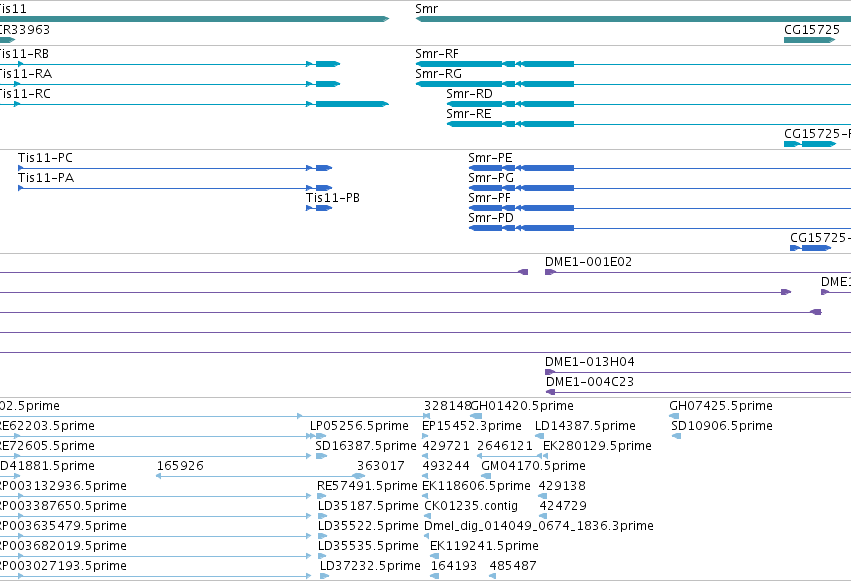Select the Tis11-PB protein label

(333, 198)
